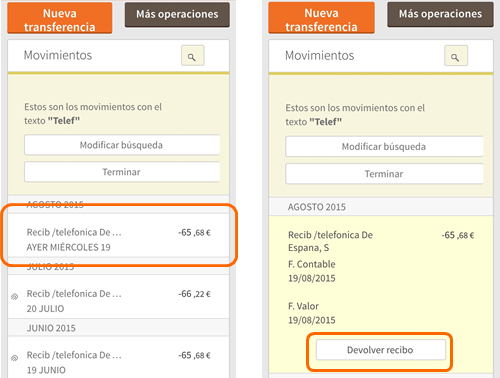Open Recib /telefonica movement dated AYER MIÉRCOLES 19
The height and width of the screenshot is (378, 500).
pos(118,235)
